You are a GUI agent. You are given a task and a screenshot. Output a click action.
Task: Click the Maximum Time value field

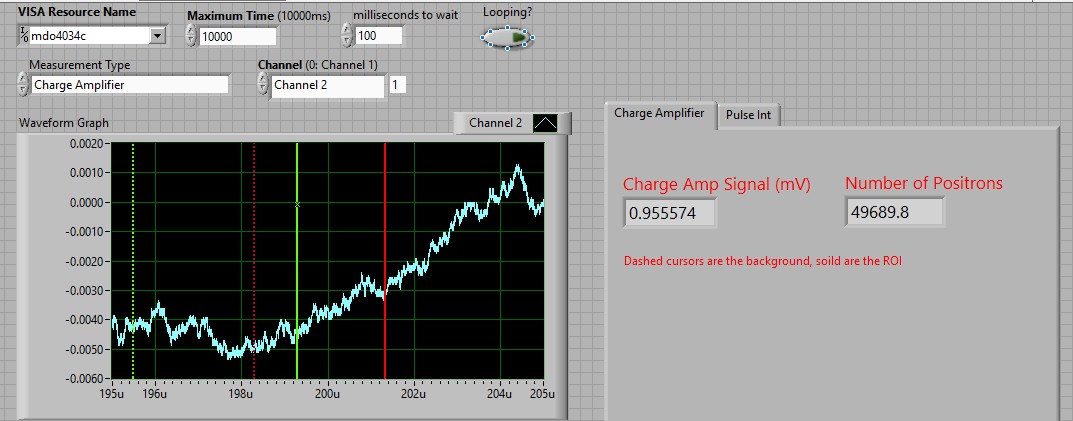click(237, 36)
